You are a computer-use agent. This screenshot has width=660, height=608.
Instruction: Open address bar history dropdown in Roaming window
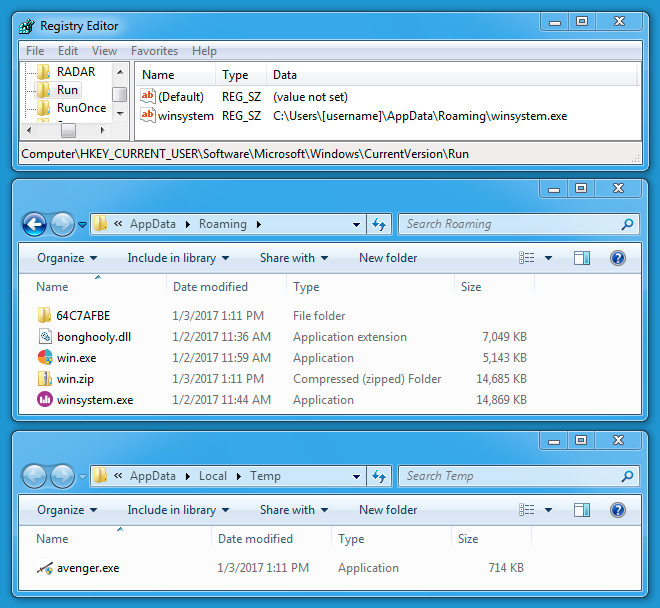356,224
